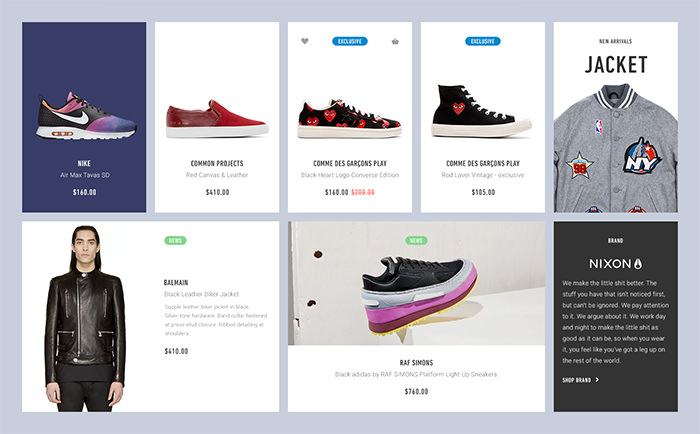Select the Raf Simons platform sneaker photo

416,283
